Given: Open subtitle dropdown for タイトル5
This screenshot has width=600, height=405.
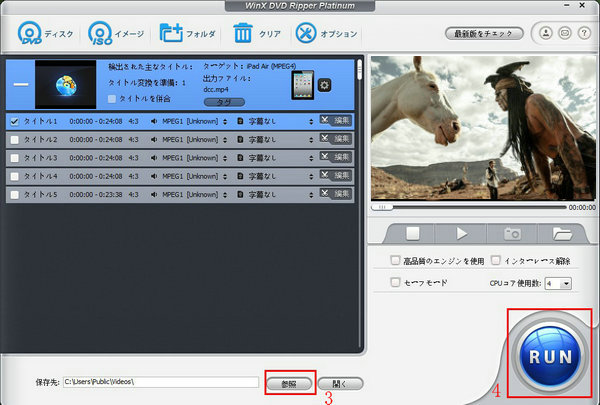Looking at the screenshot, I should tap(311, 195).
